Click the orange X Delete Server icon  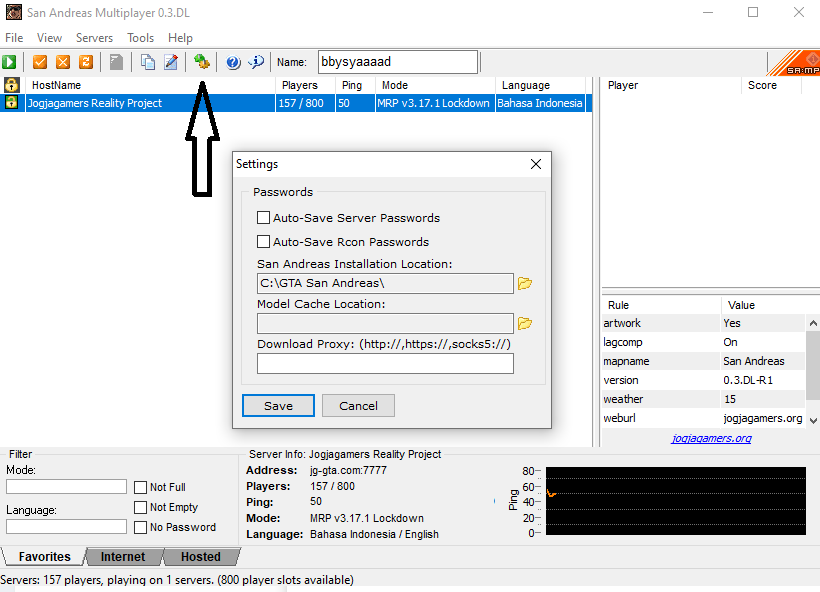pyautogui.click(x=63, y=62)
